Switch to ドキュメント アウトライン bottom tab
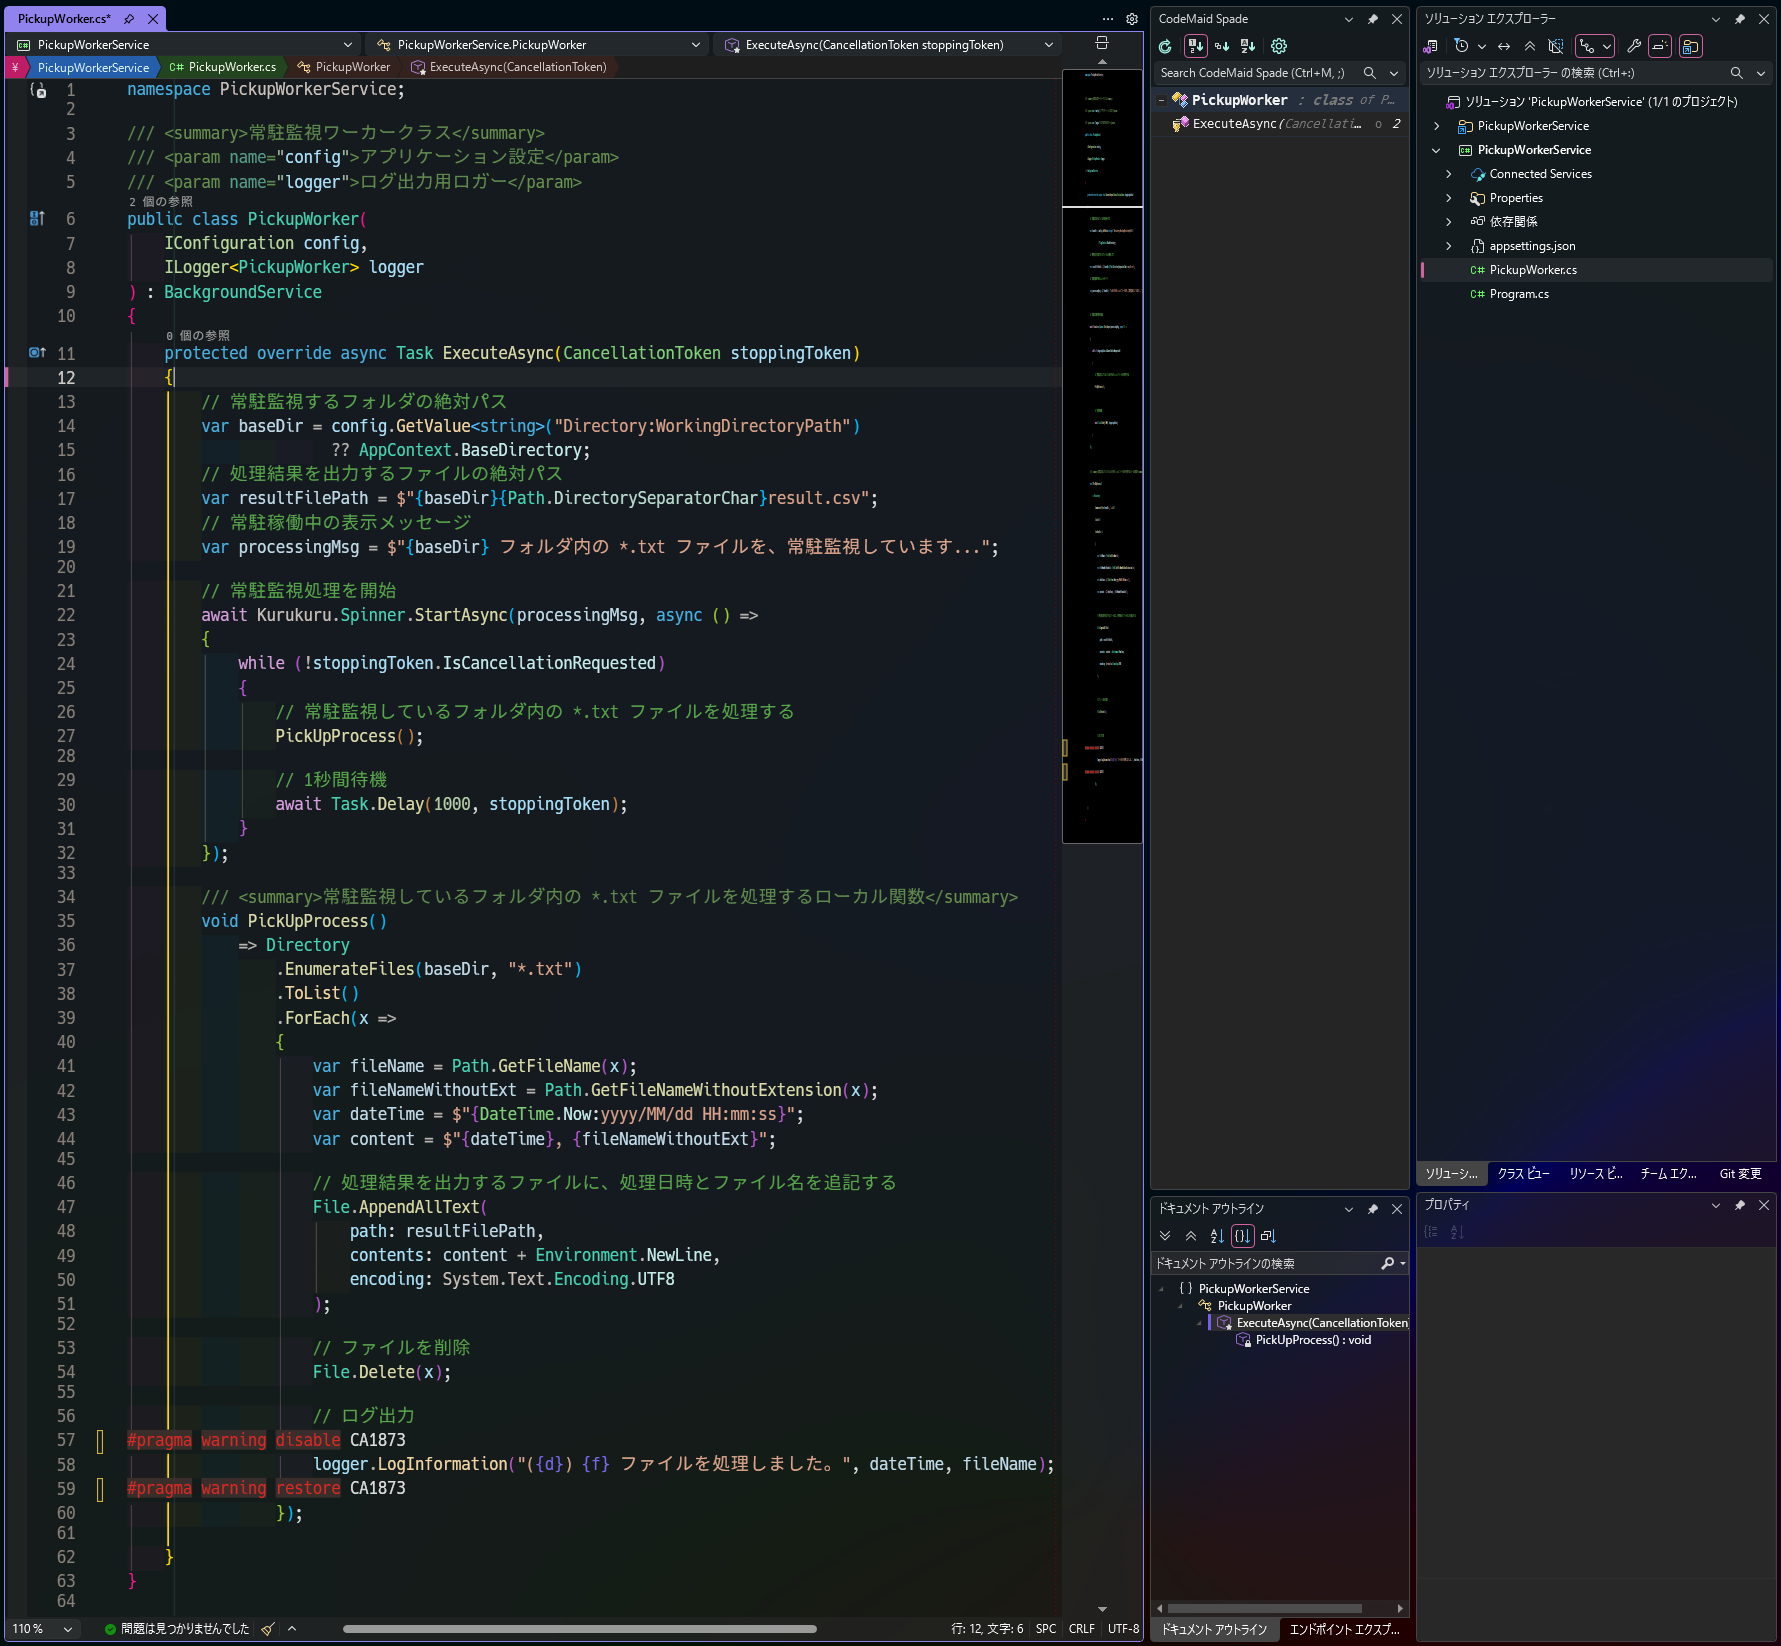 pos(1214,1629)
